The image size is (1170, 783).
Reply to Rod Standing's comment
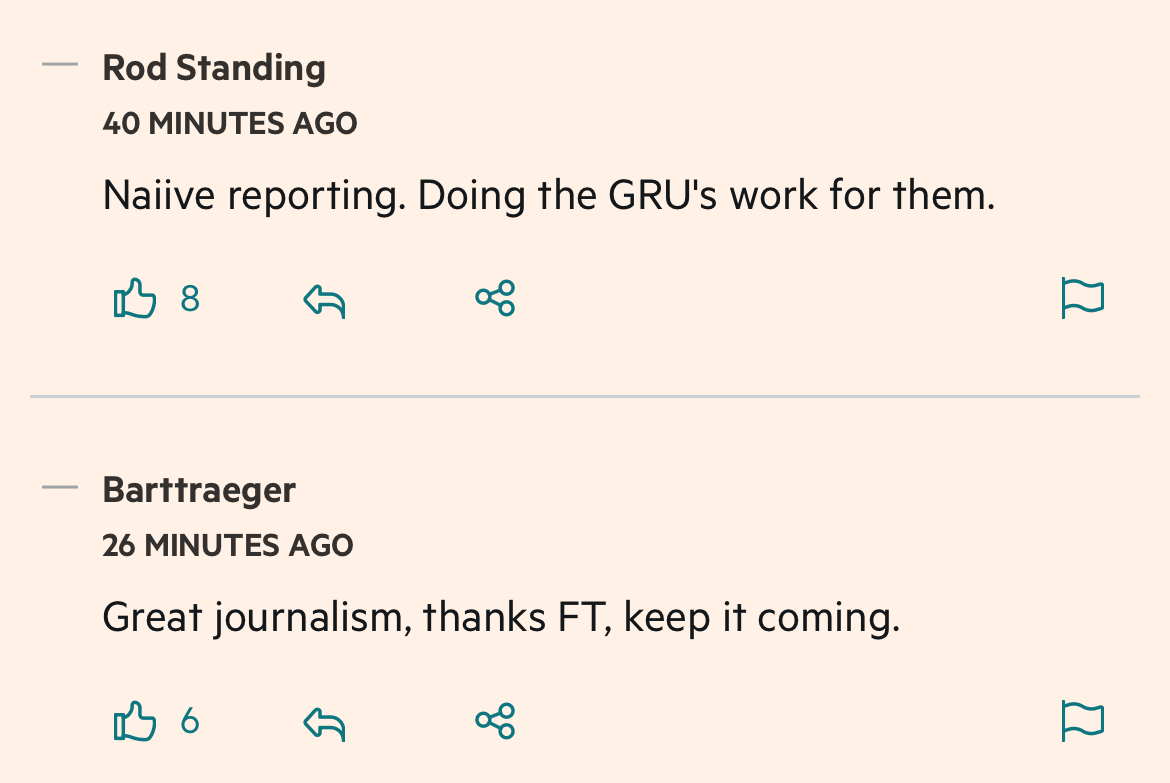[324, 299]
